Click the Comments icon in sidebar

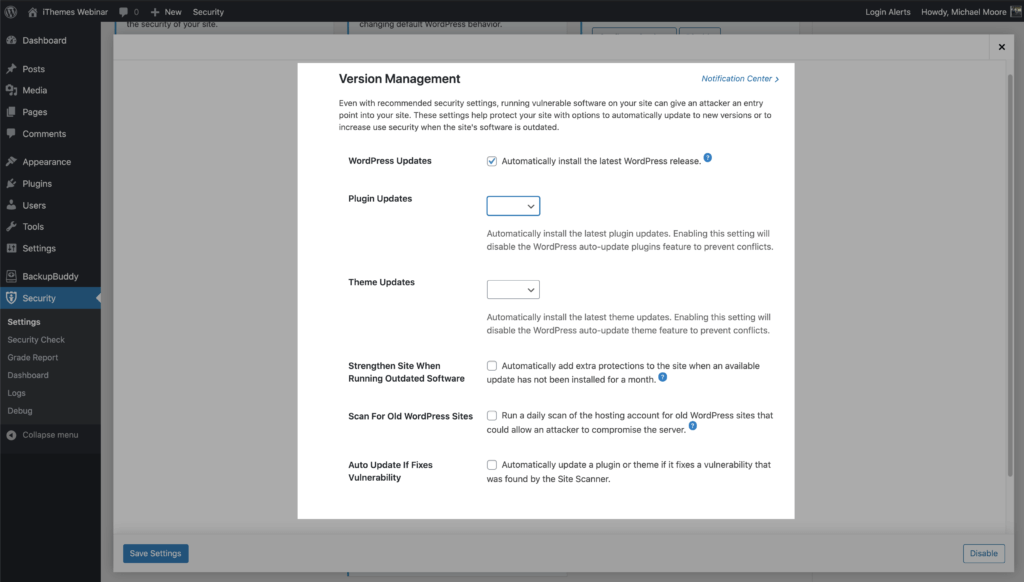[11, 133]
